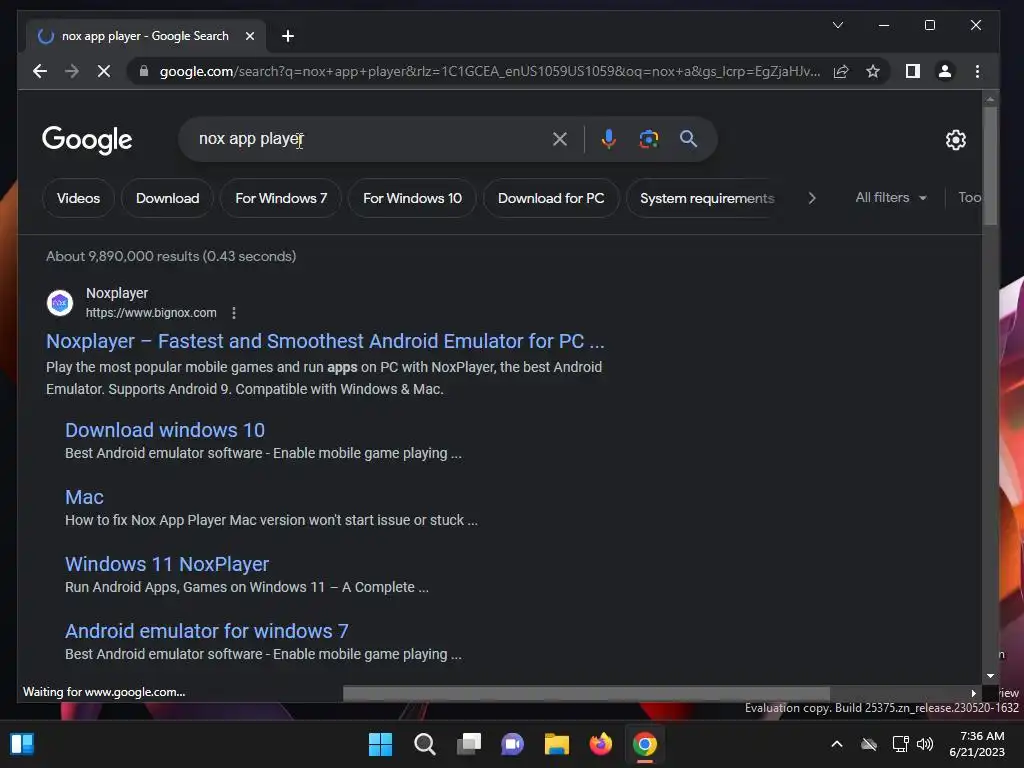
Task: Click the scroll down arrow
Action: pyautogui.click(x=991, y=676)
